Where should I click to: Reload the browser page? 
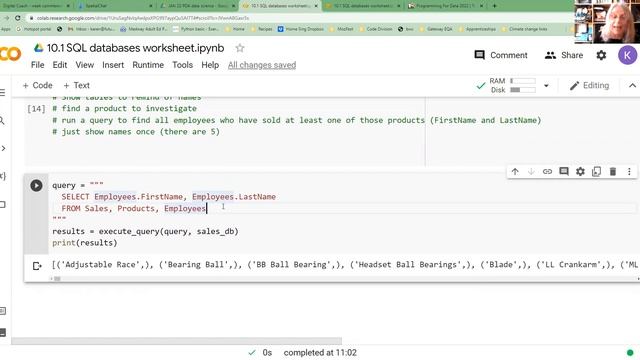click(x=18, y=18)
